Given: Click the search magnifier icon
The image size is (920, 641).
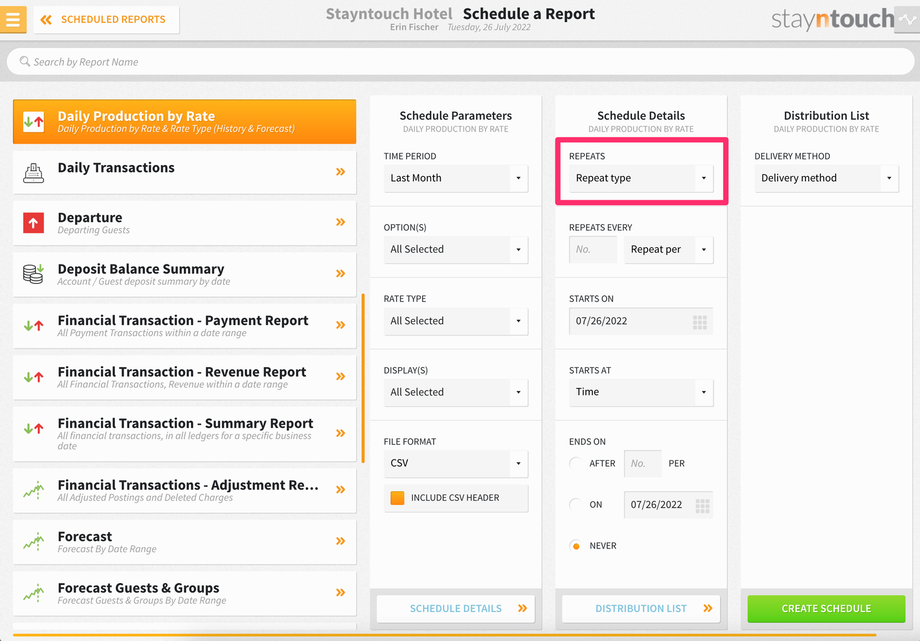Looking at the screenshot, I should (25, 61).
